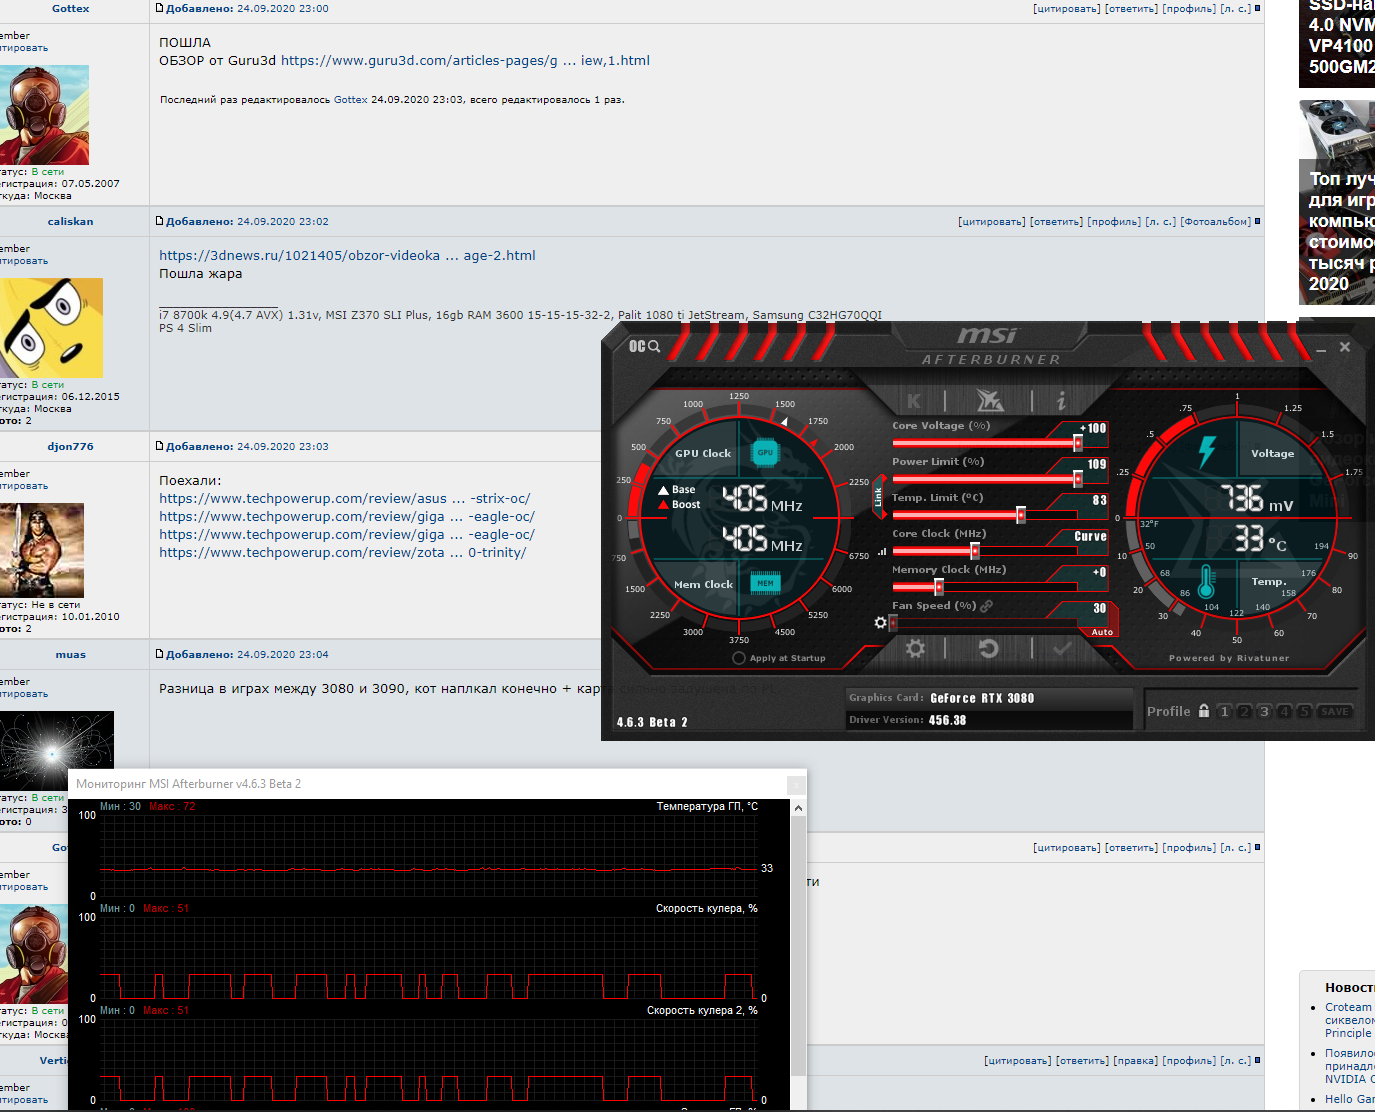
Task: Click the post icon beside caliskan's 23:02 timestamp
Action: 159,221
